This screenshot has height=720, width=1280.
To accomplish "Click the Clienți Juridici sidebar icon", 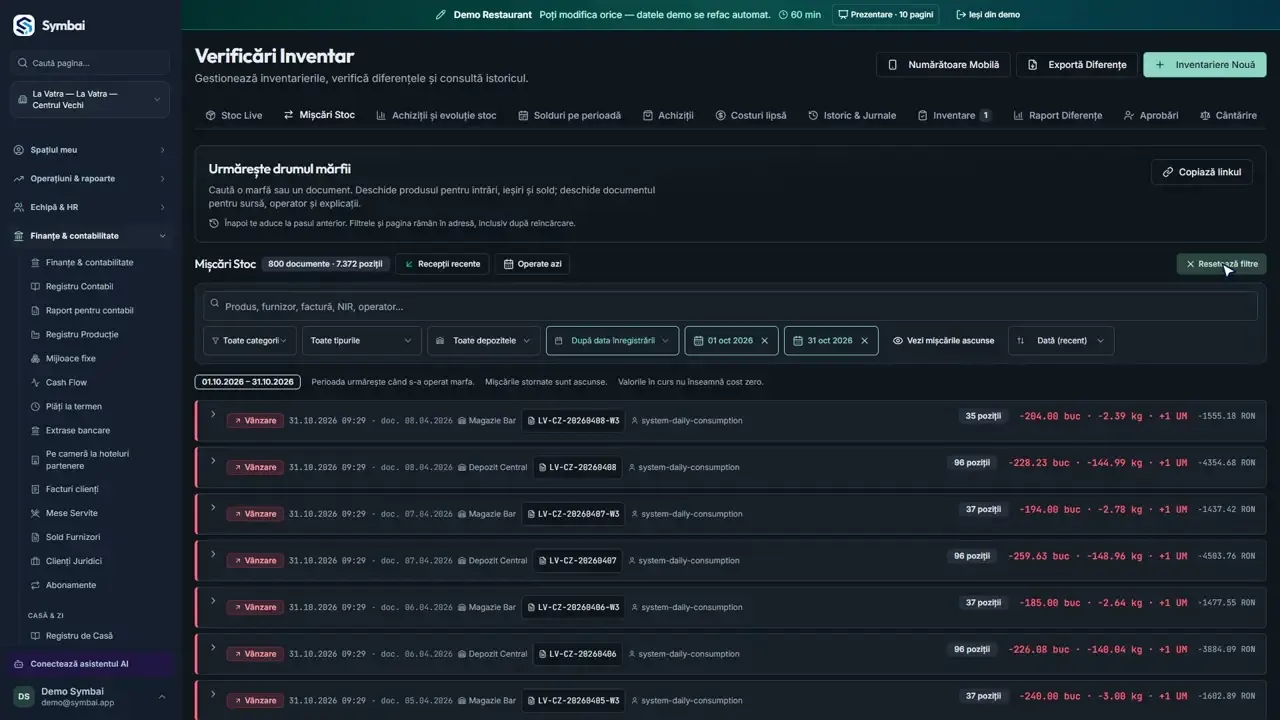I will click(x=36, y=562).
